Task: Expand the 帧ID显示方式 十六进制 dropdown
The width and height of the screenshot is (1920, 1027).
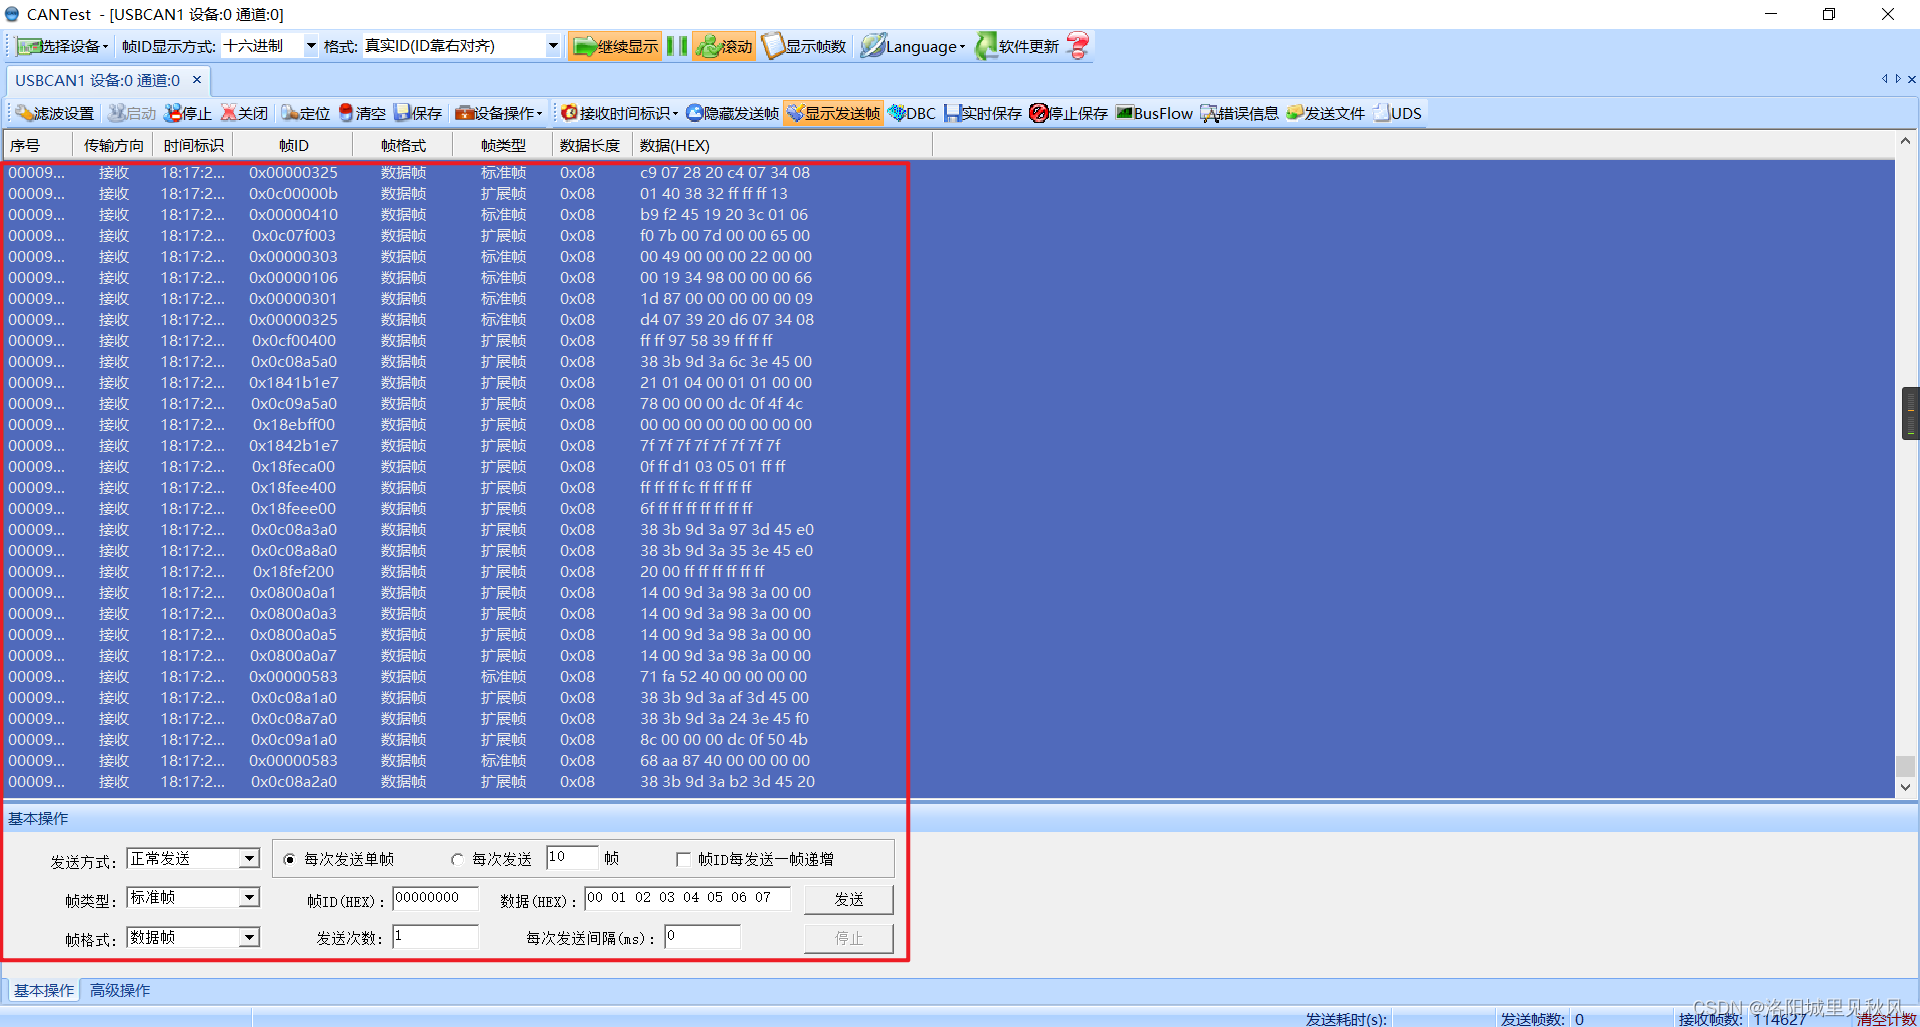Action: (311, 46)
